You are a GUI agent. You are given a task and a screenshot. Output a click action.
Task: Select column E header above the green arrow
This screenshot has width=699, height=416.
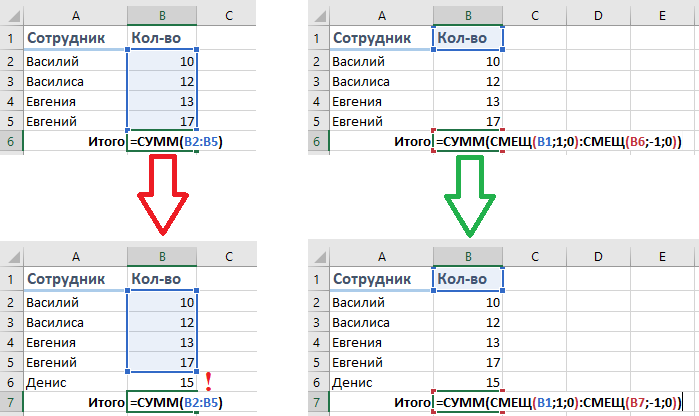(662, 16)
